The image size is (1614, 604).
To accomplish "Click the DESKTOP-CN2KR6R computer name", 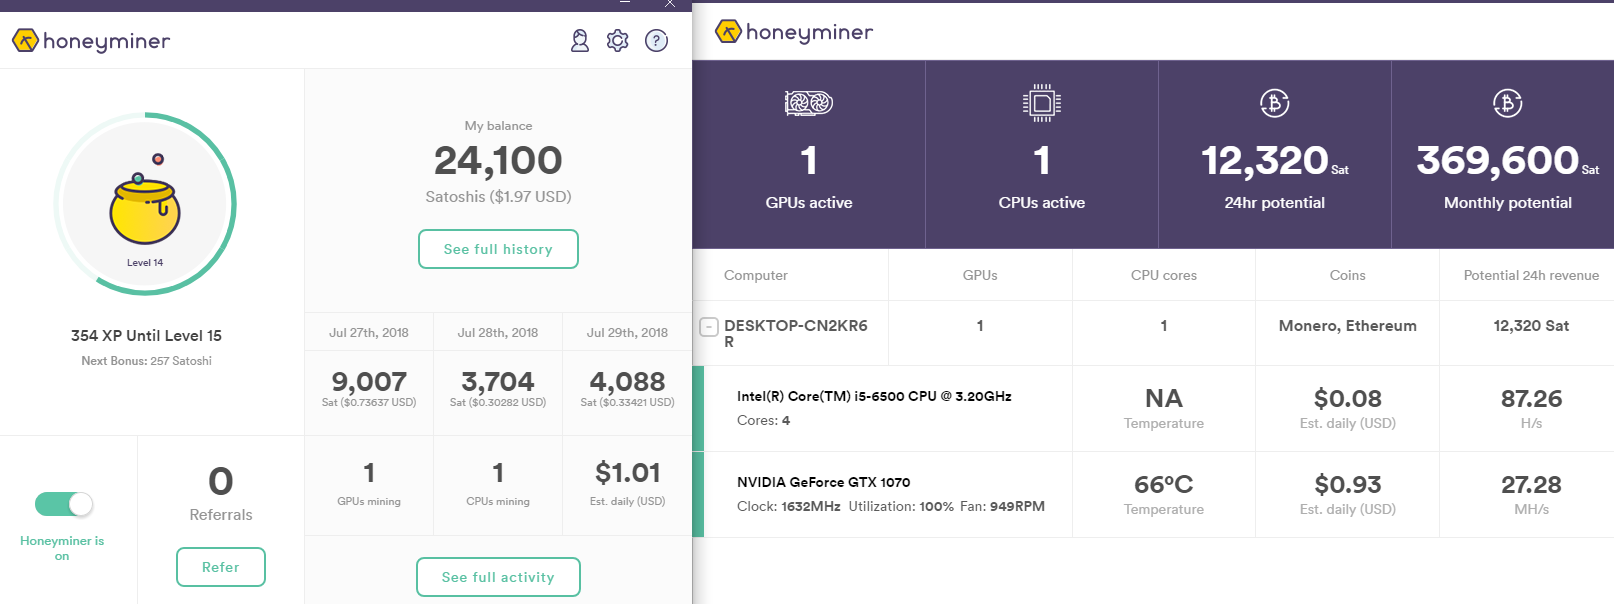I will click(x=796, y=333).
